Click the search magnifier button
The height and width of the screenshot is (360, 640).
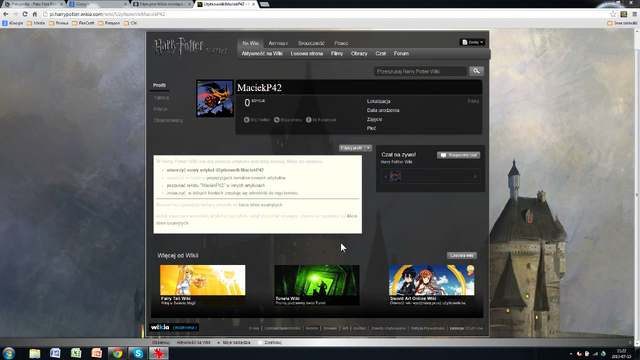pos(476,71)
